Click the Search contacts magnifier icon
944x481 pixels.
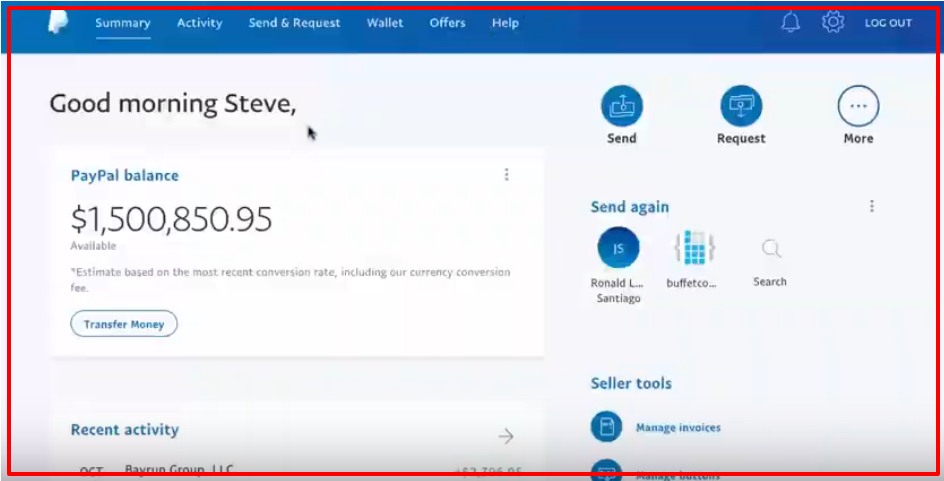771,248
